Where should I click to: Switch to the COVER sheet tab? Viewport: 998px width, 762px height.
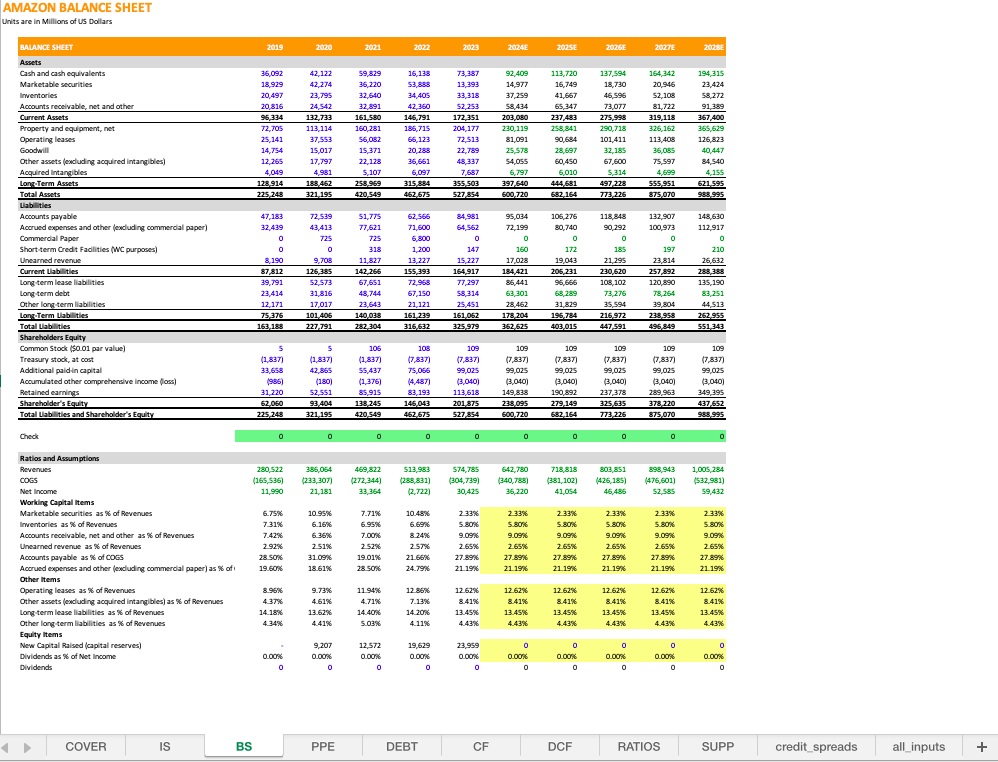point(86,746)
